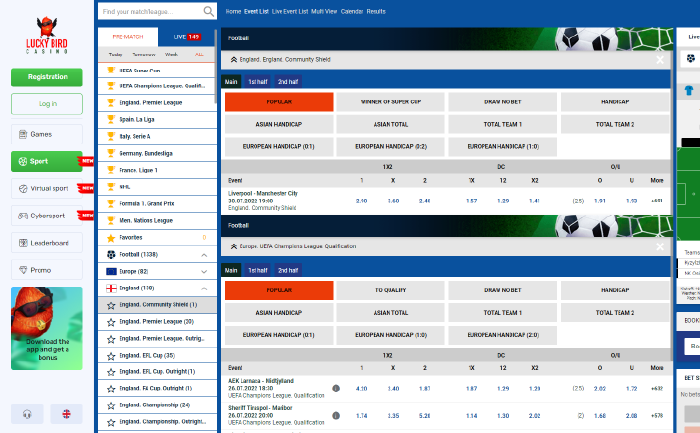Favorite England. EFL Cup (35) with star

coord(111,356)
